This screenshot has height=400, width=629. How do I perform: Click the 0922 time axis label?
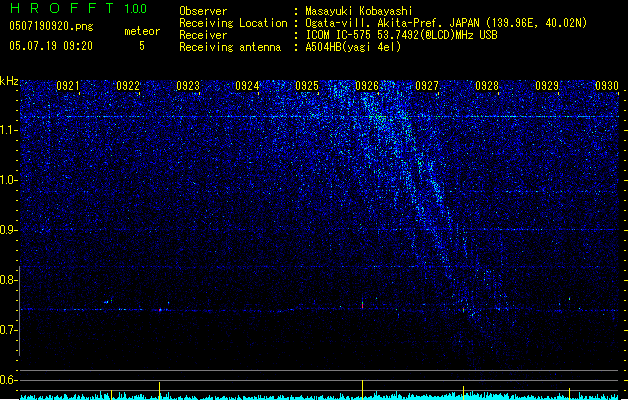128,86
